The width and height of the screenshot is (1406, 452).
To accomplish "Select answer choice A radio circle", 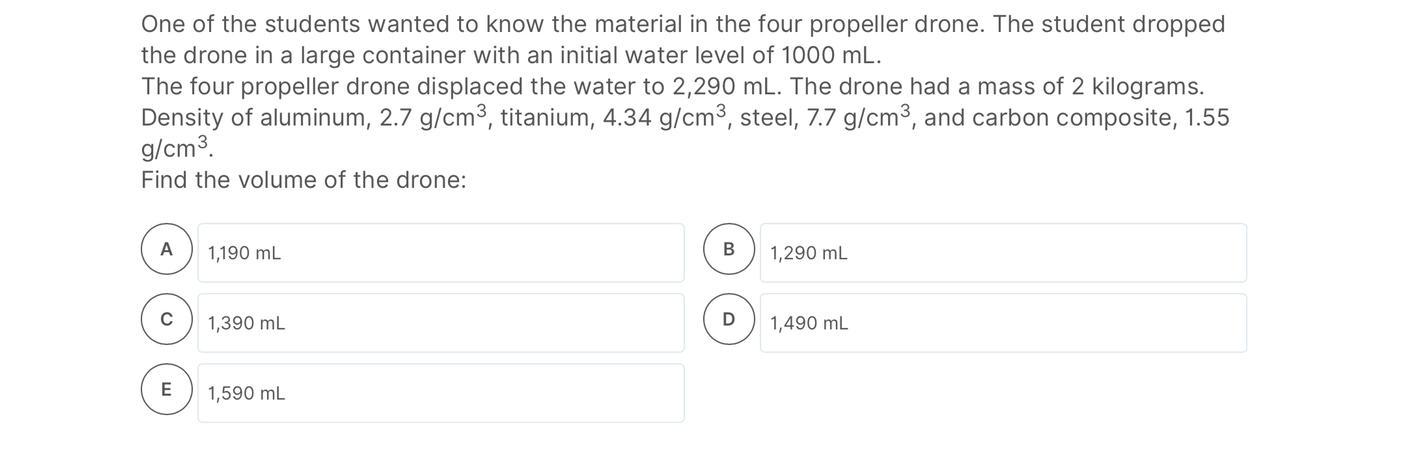I will click(166, 249).
